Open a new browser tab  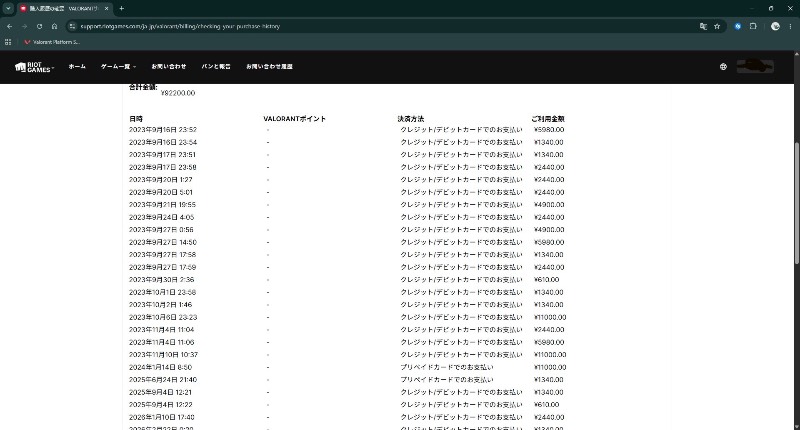[x=121, y=8]
